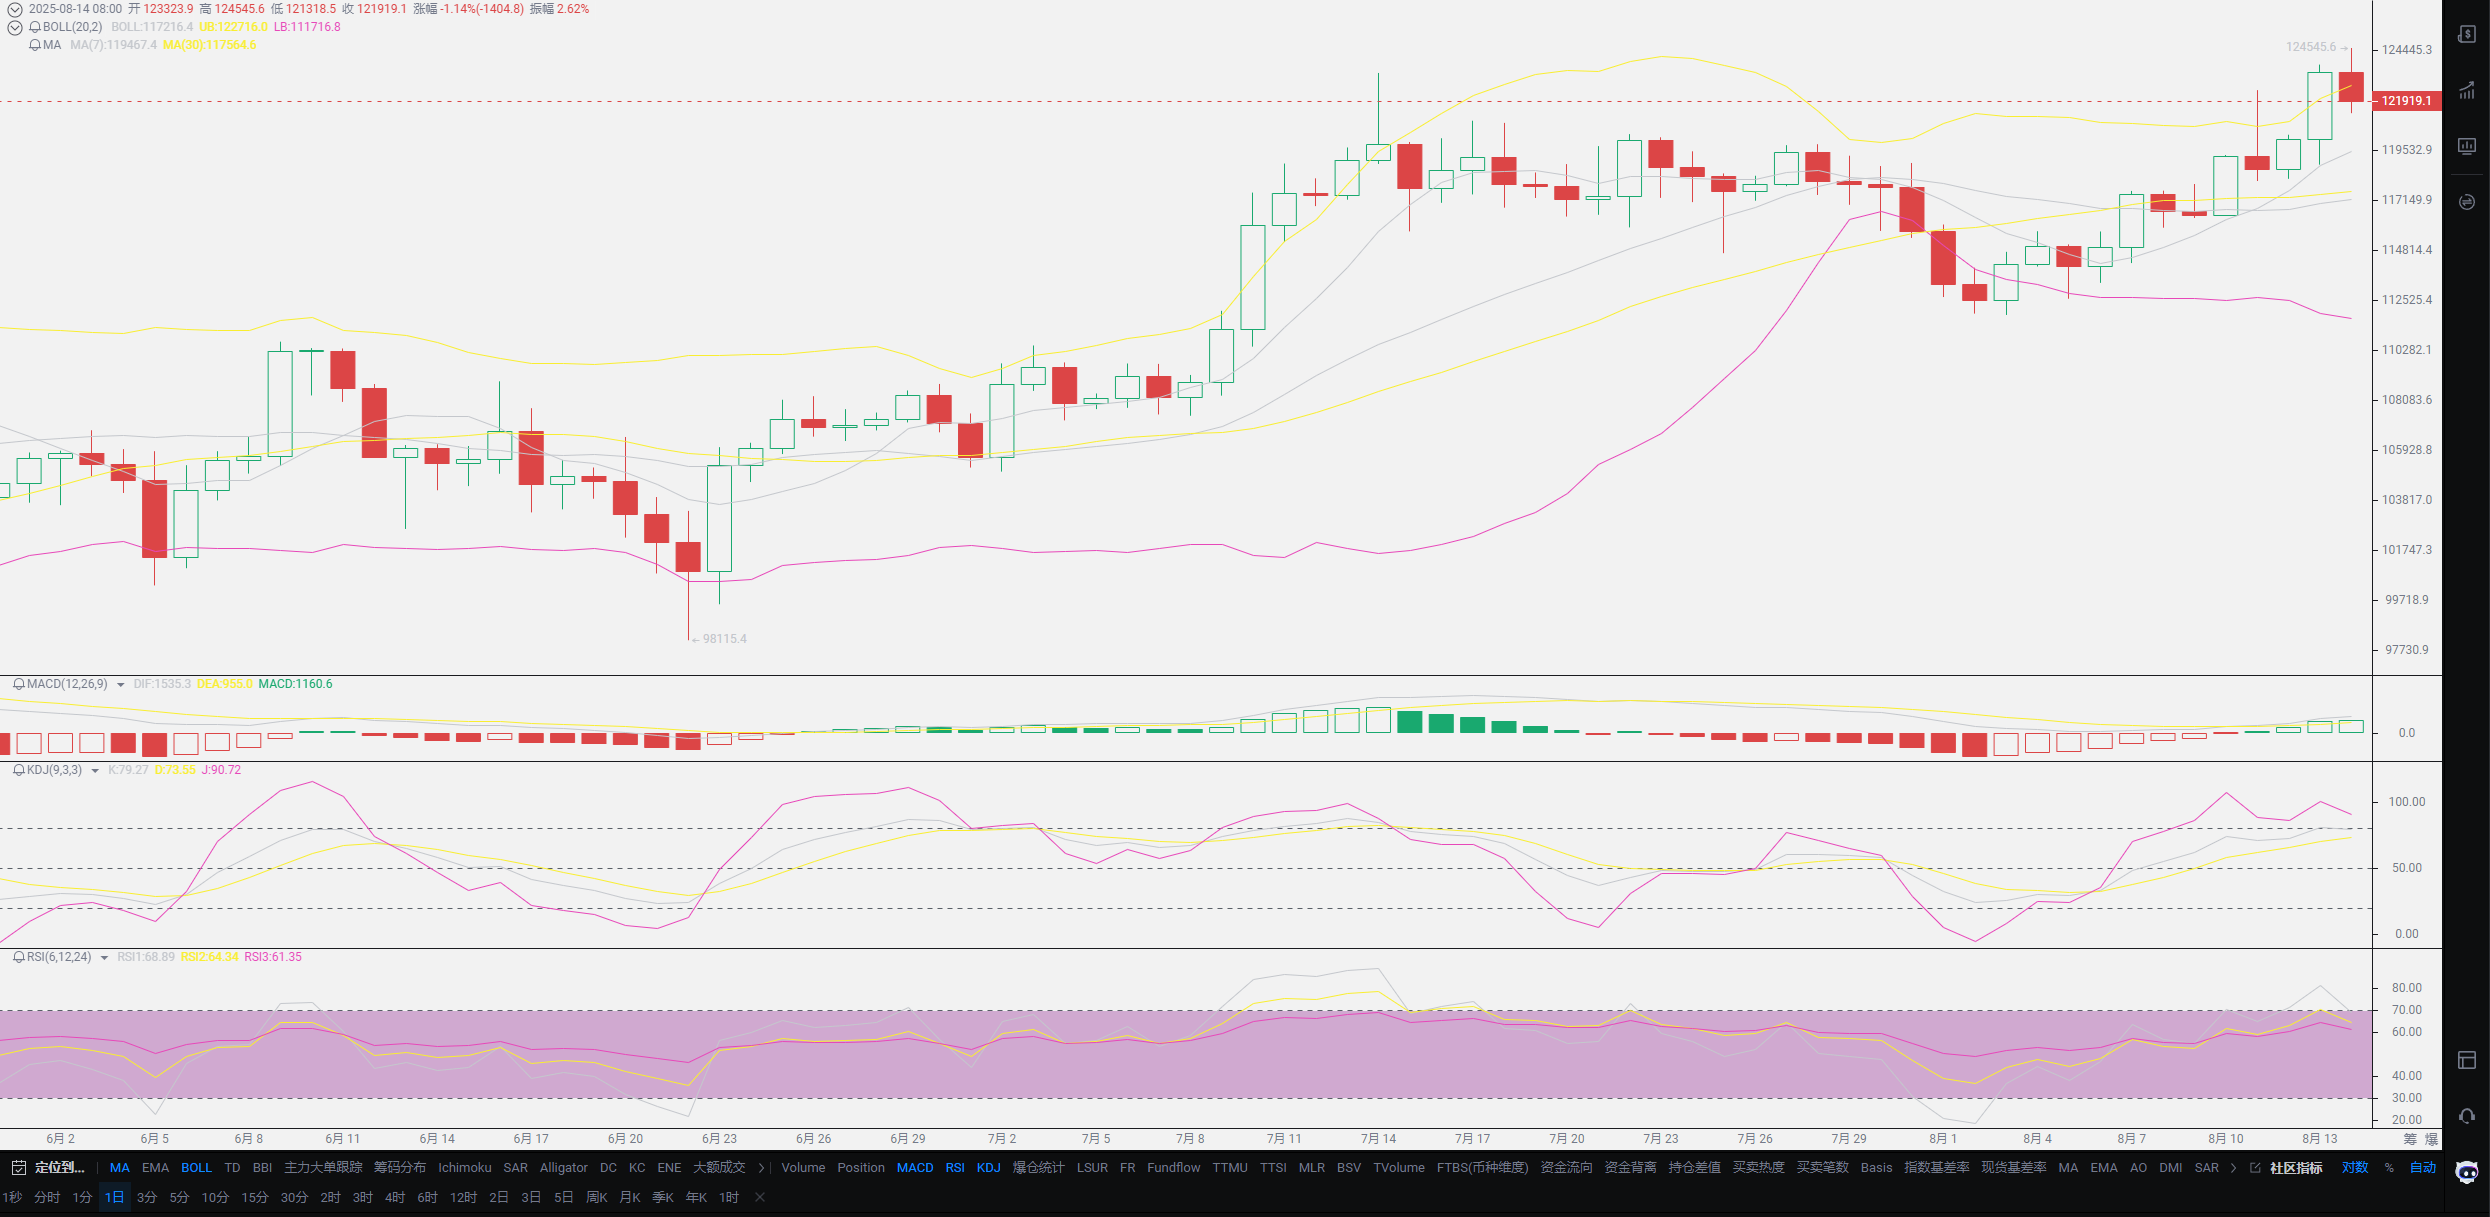Open the RSI(6,12,24) dropdown arrow
This screenshot has width=2490, height=1217.
click(104, 958)
